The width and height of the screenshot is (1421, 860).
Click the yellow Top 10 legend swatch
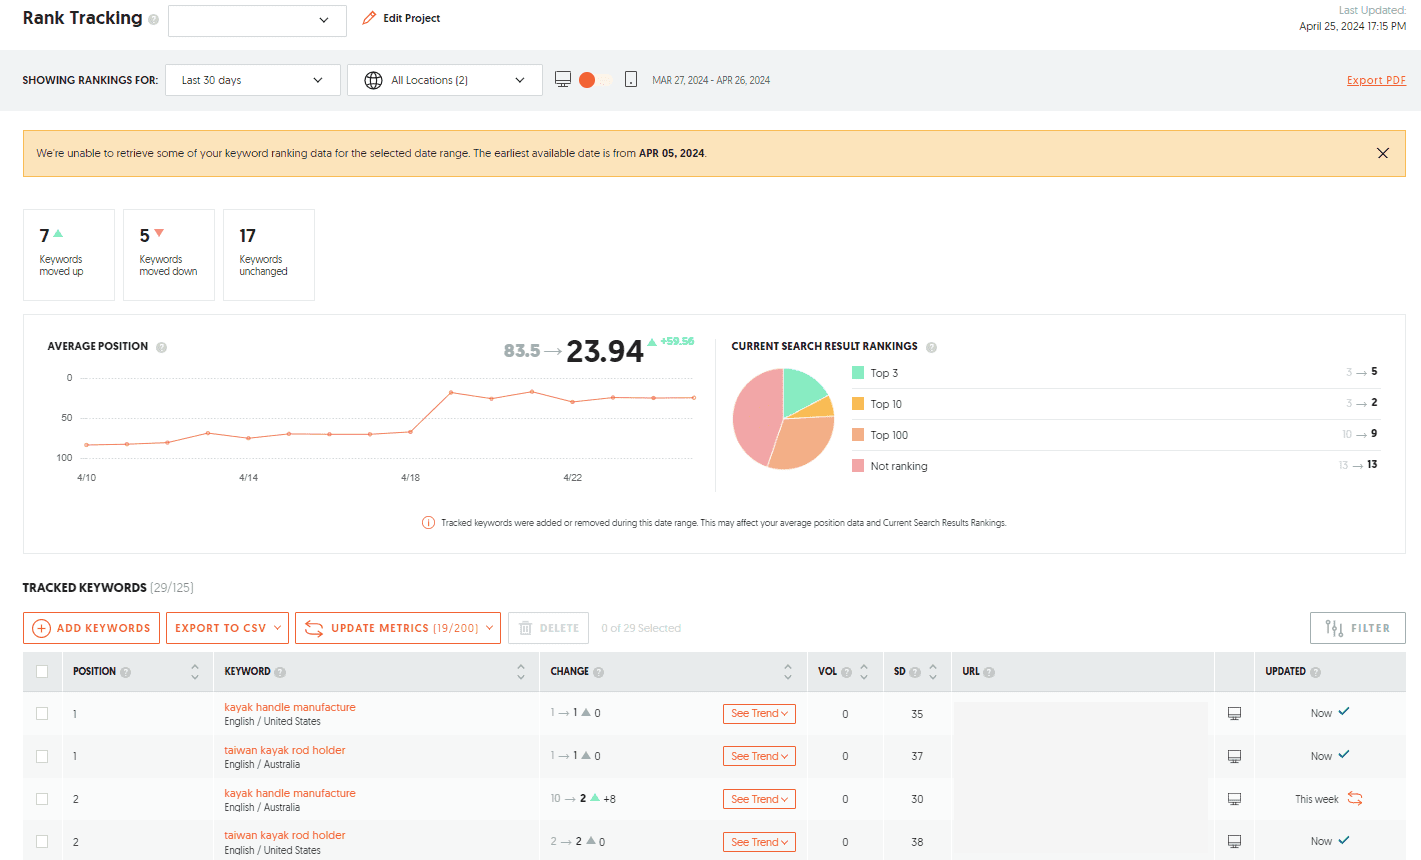858,403
